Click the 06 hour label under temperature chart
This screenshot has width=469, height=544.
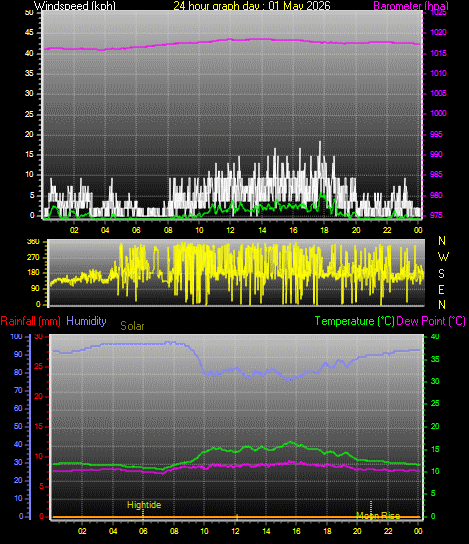pos(143,531)
